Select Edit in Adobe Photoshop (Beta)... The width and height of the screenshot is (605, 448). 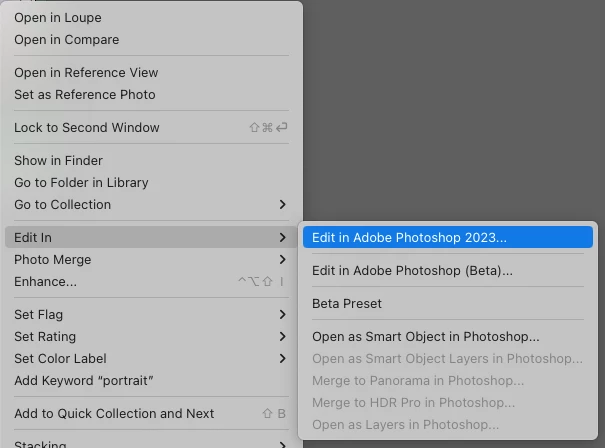[x=448, y=270]
